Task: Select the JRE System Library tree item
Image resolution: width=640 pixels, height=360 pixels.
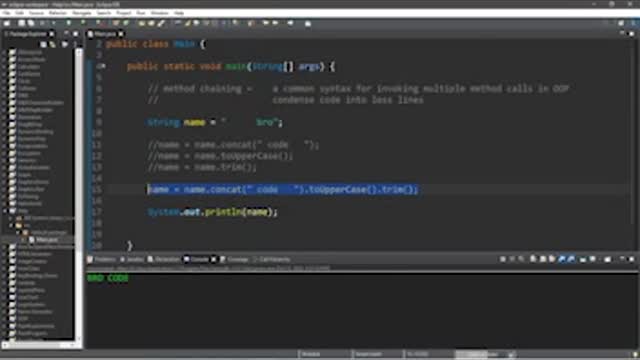Action: [x=45, y=218]
